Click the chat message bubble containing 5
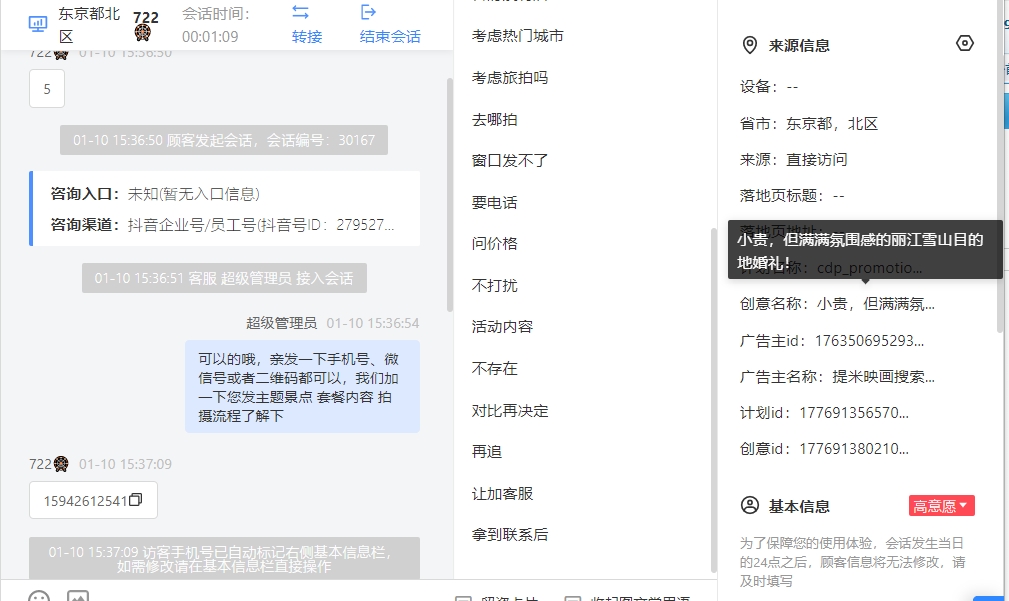The image size is (1009, 601). point(47,89)
